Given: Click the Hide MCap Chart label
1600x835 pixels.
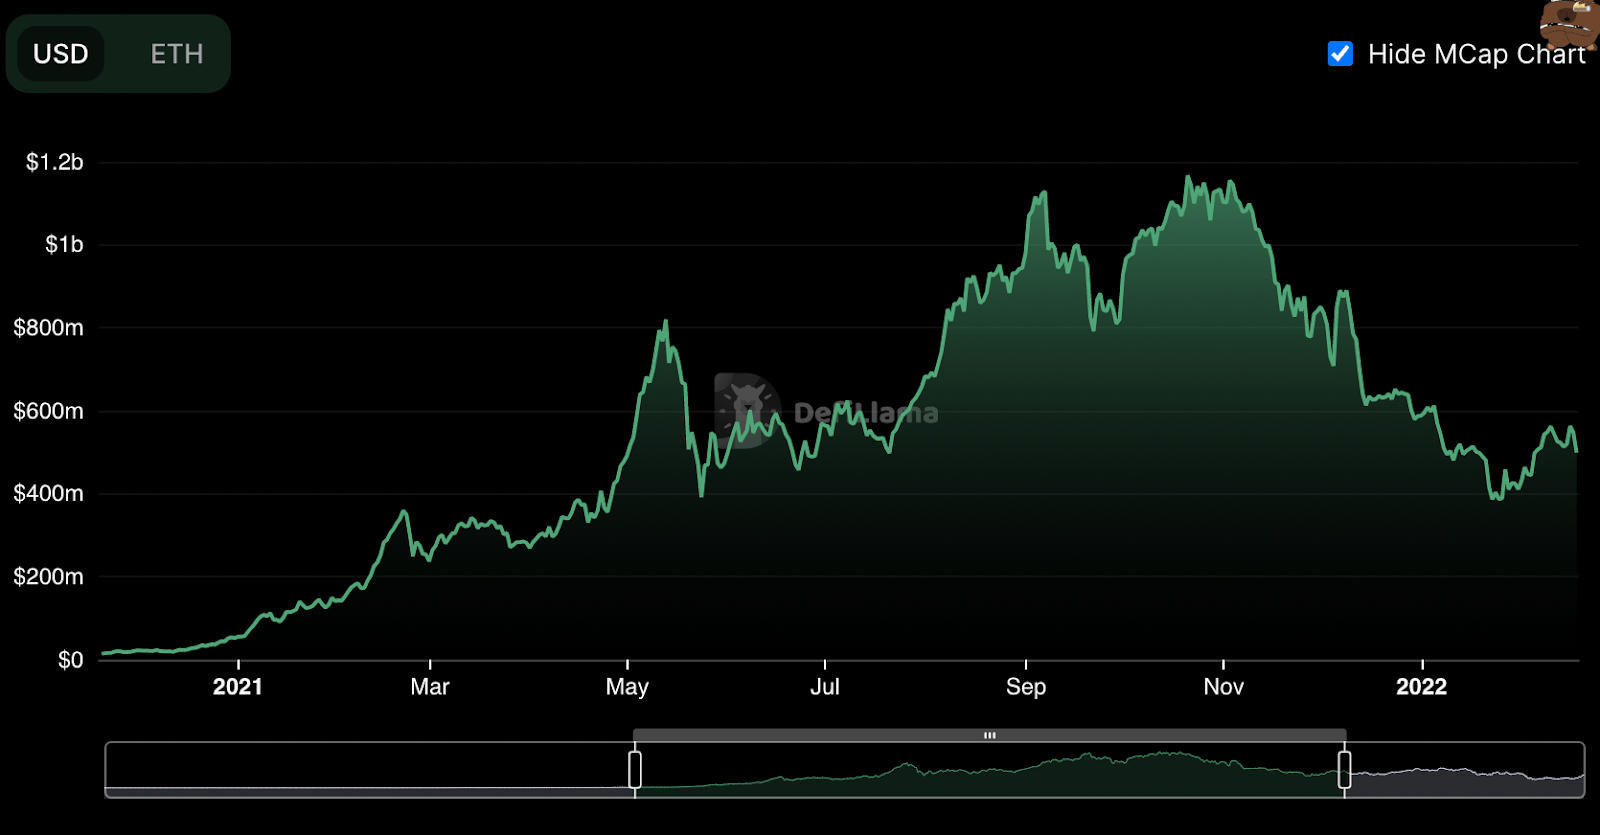Looking at the screenshot, I should (x=1476, y=54).
